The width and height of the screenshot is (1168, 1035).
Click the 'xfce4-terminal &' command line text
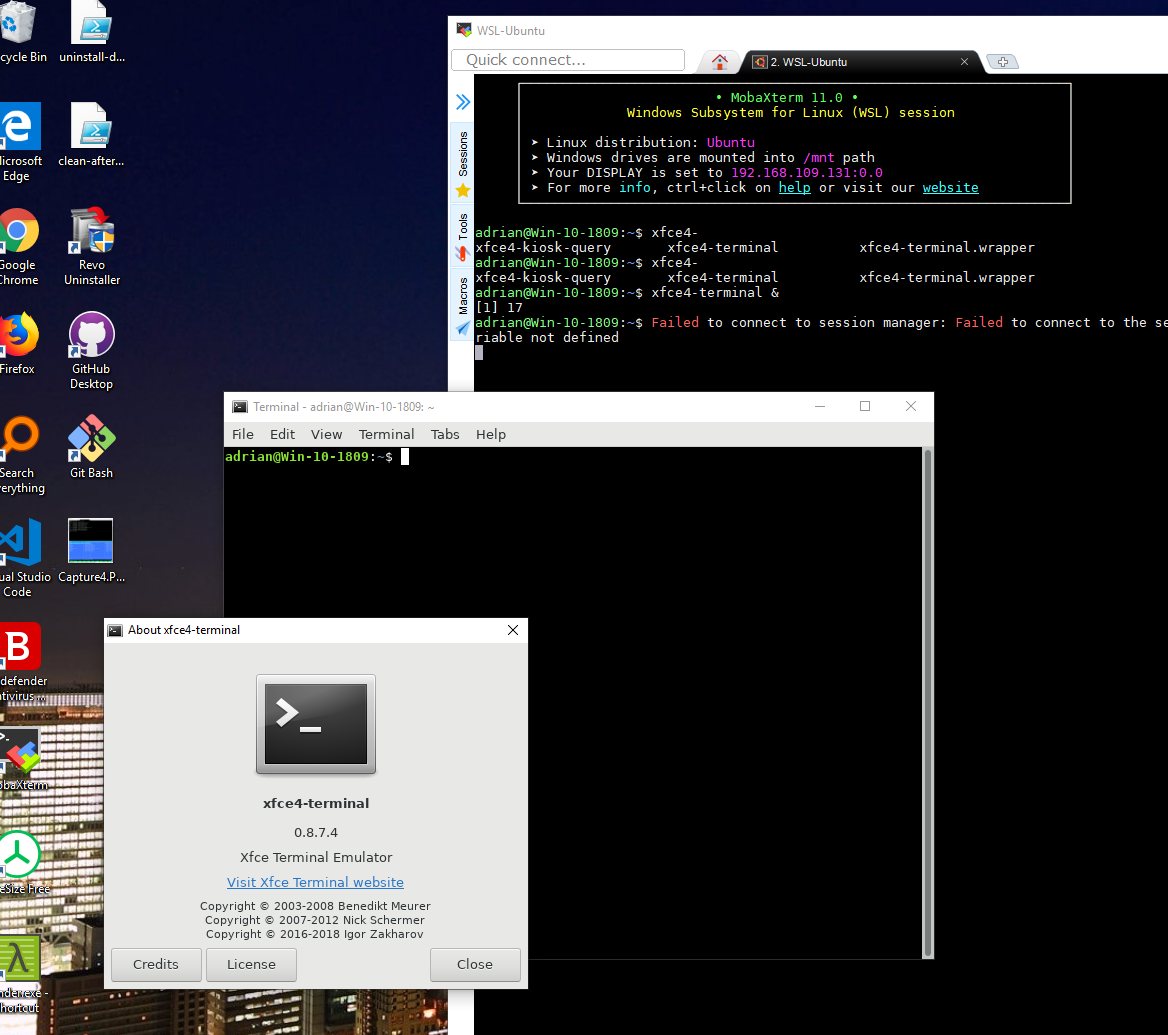(x=715, y=293)
